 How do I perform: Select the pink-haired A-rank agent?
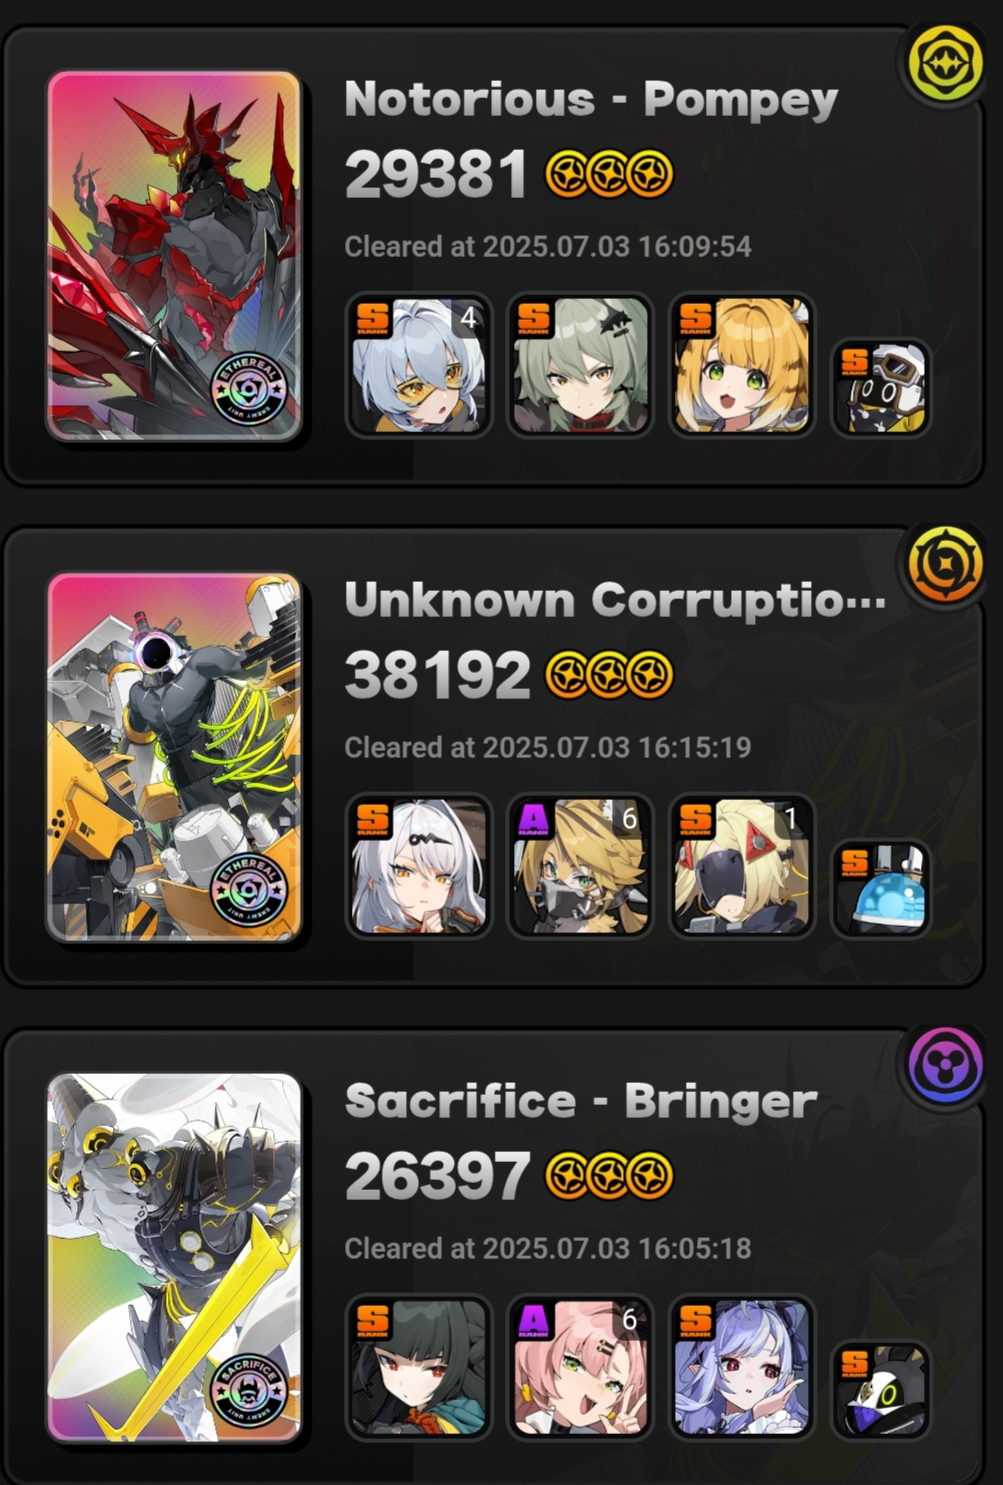580,1367
